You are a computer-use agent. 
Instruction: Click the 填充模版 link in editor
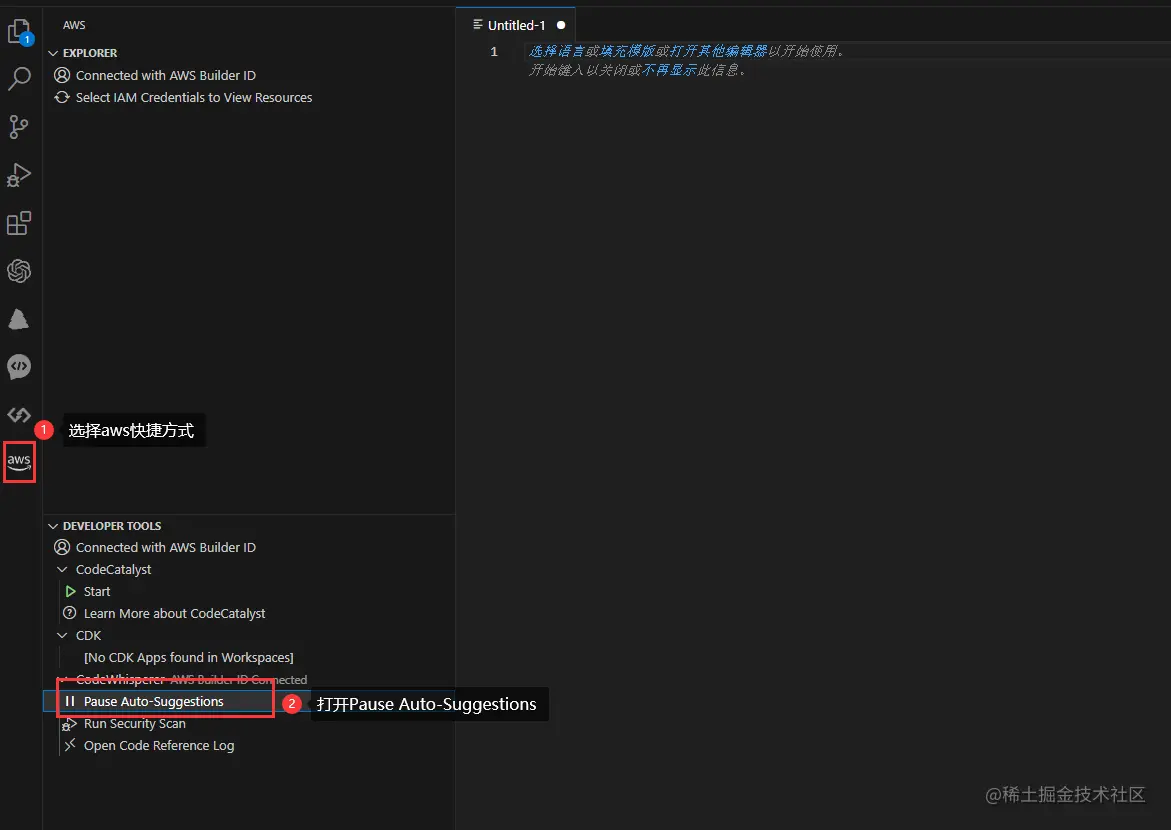627,51
